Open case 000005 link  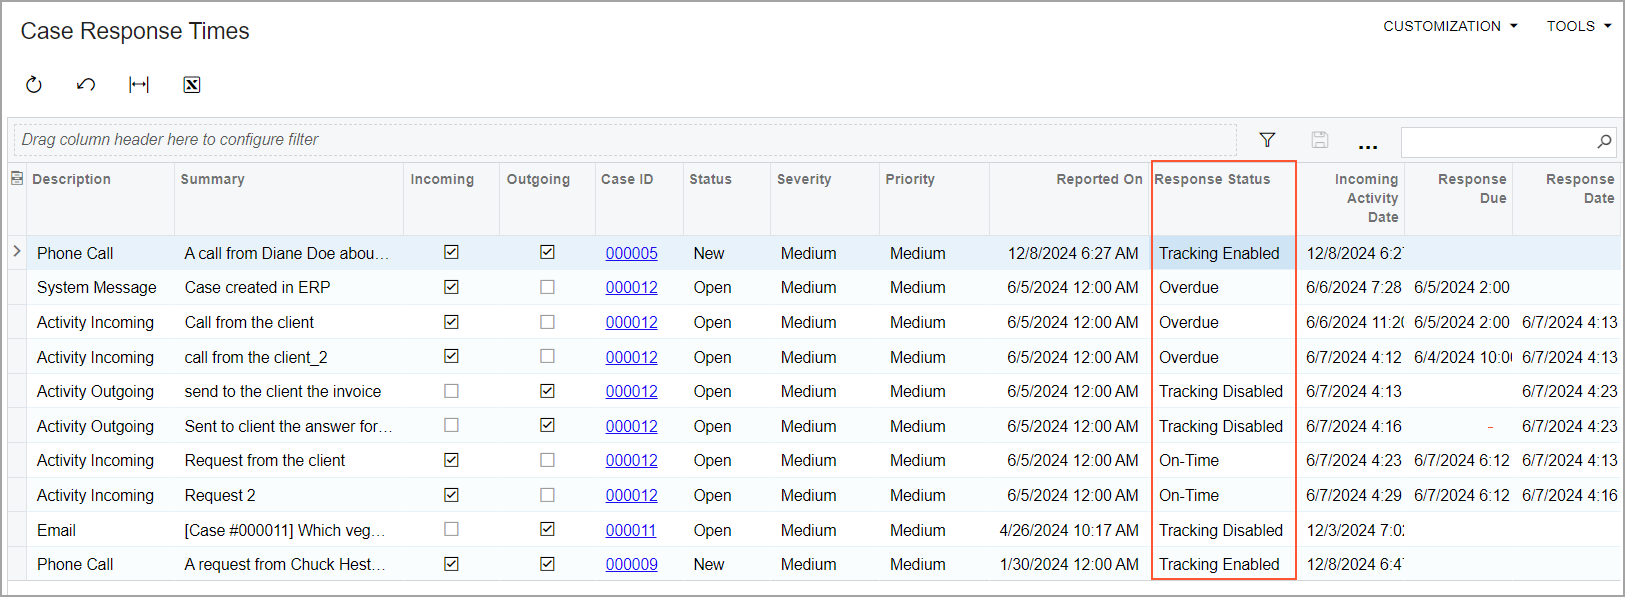point(631,253)
